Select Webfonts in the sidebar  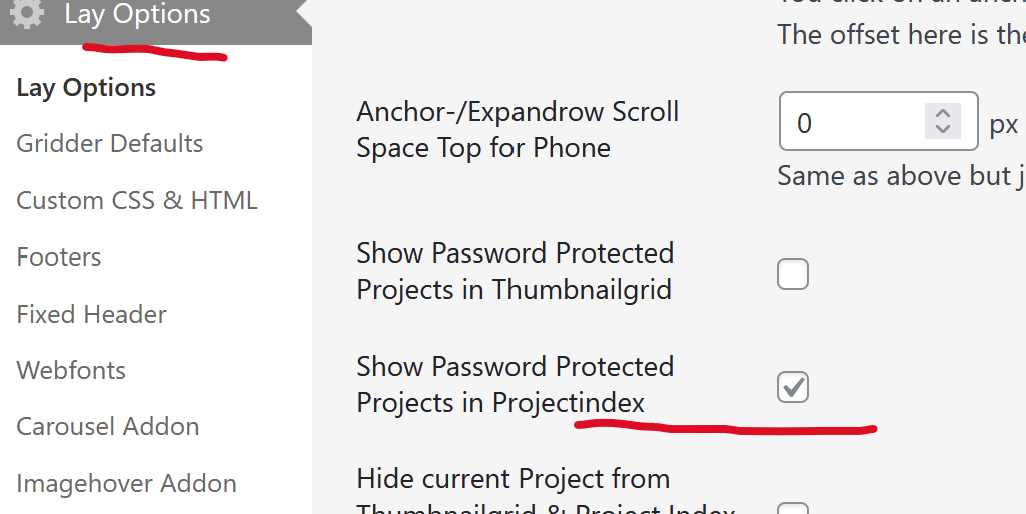tap(71, 370)
